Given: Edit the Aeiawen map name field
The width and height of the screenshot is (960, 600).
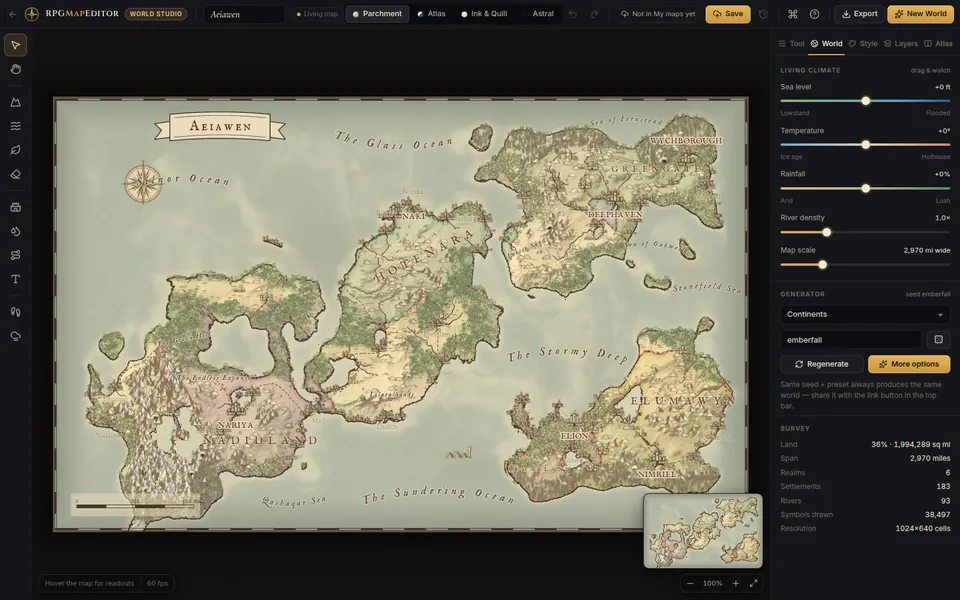Looking at the screenshot, I should [x=244, y=14].
